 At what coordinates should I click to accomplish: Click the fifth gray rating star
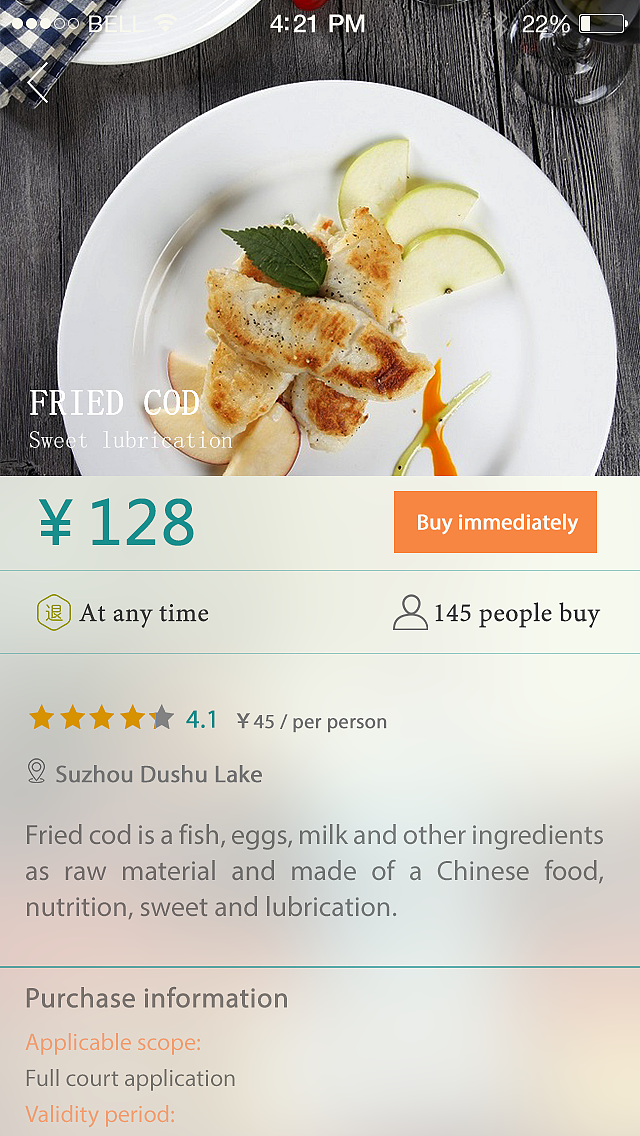coord(162,718)
